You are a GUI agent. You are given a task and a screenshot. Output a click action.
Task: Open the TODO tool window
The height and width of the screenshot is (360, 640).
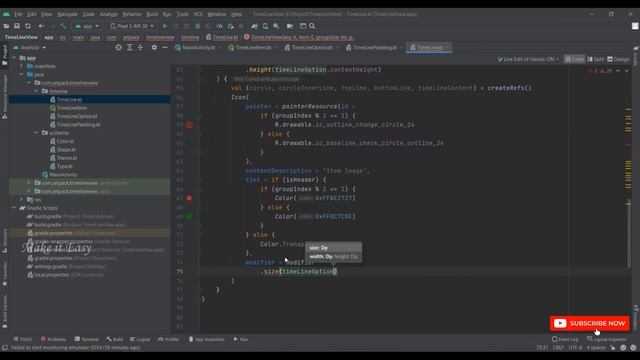point(22,339)
